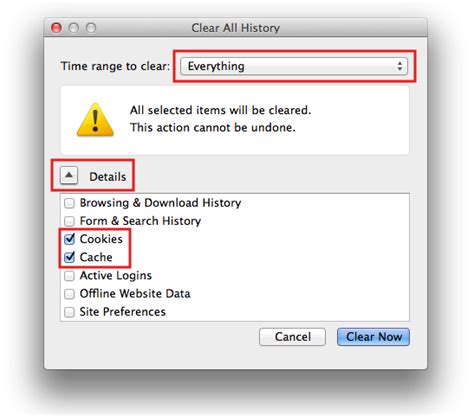Collapse Details with the up-arrow disclosure button
The image size is (474, 416).
tap(69, 175)
